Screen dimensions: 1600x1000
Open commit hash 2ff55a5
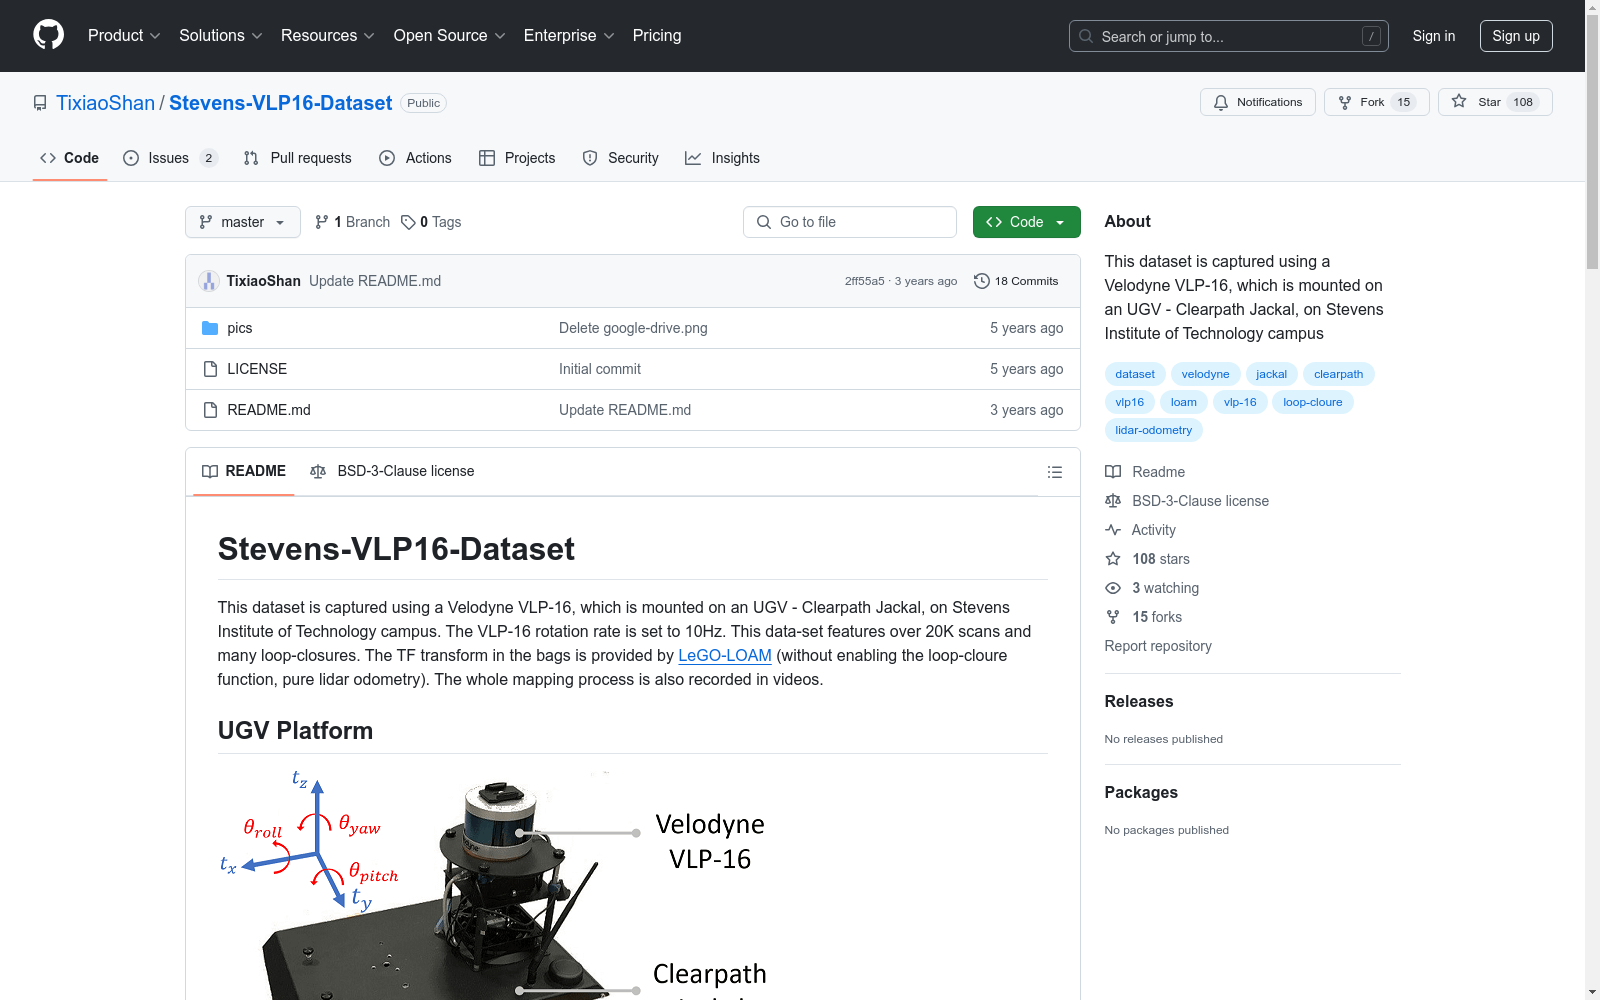864,281
